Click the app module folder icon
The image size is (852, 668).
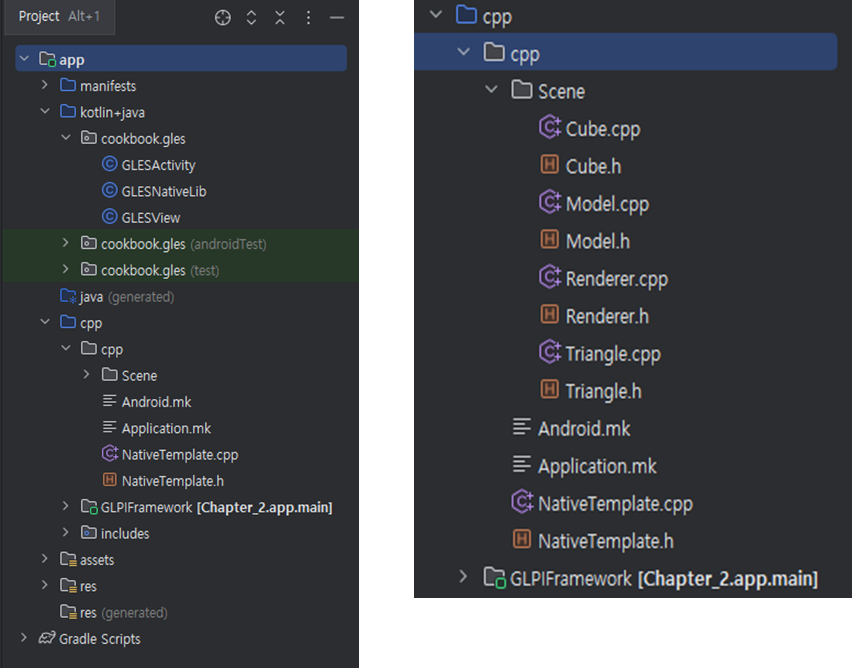[x=47, y=59]
